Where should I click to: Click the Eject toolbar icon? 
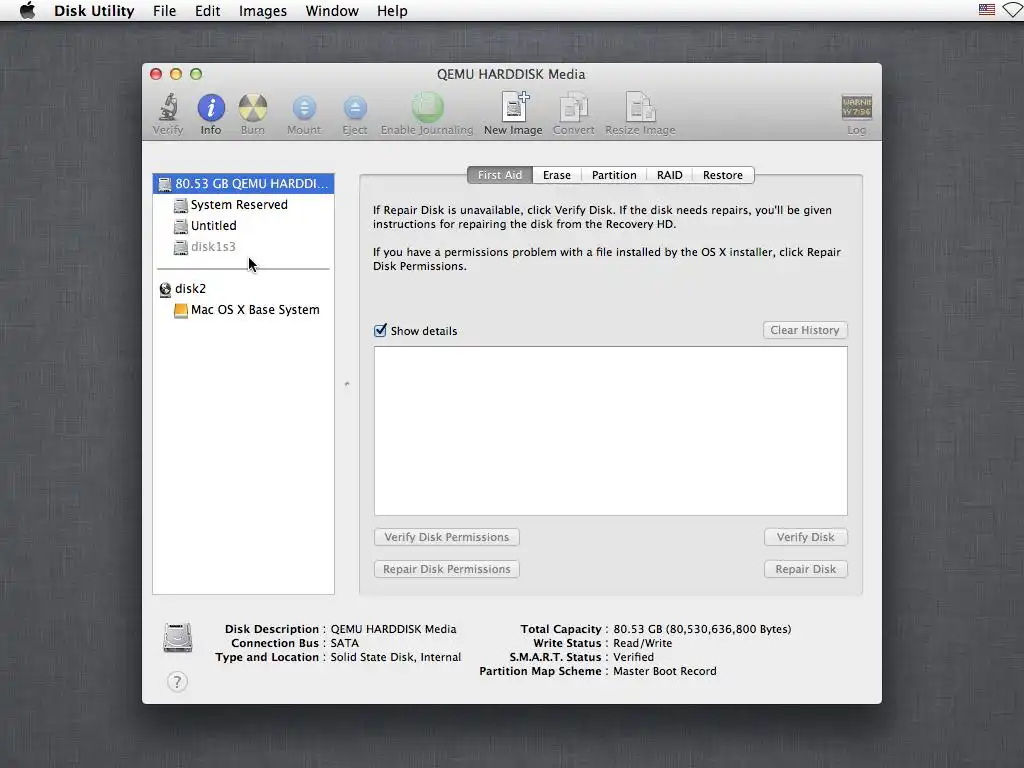(355, 108)
